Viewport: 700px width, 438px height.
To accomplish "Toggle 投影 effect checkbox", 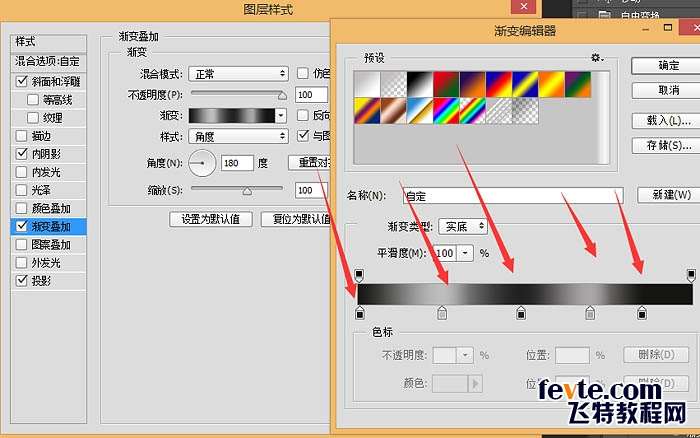I will 21,280.
